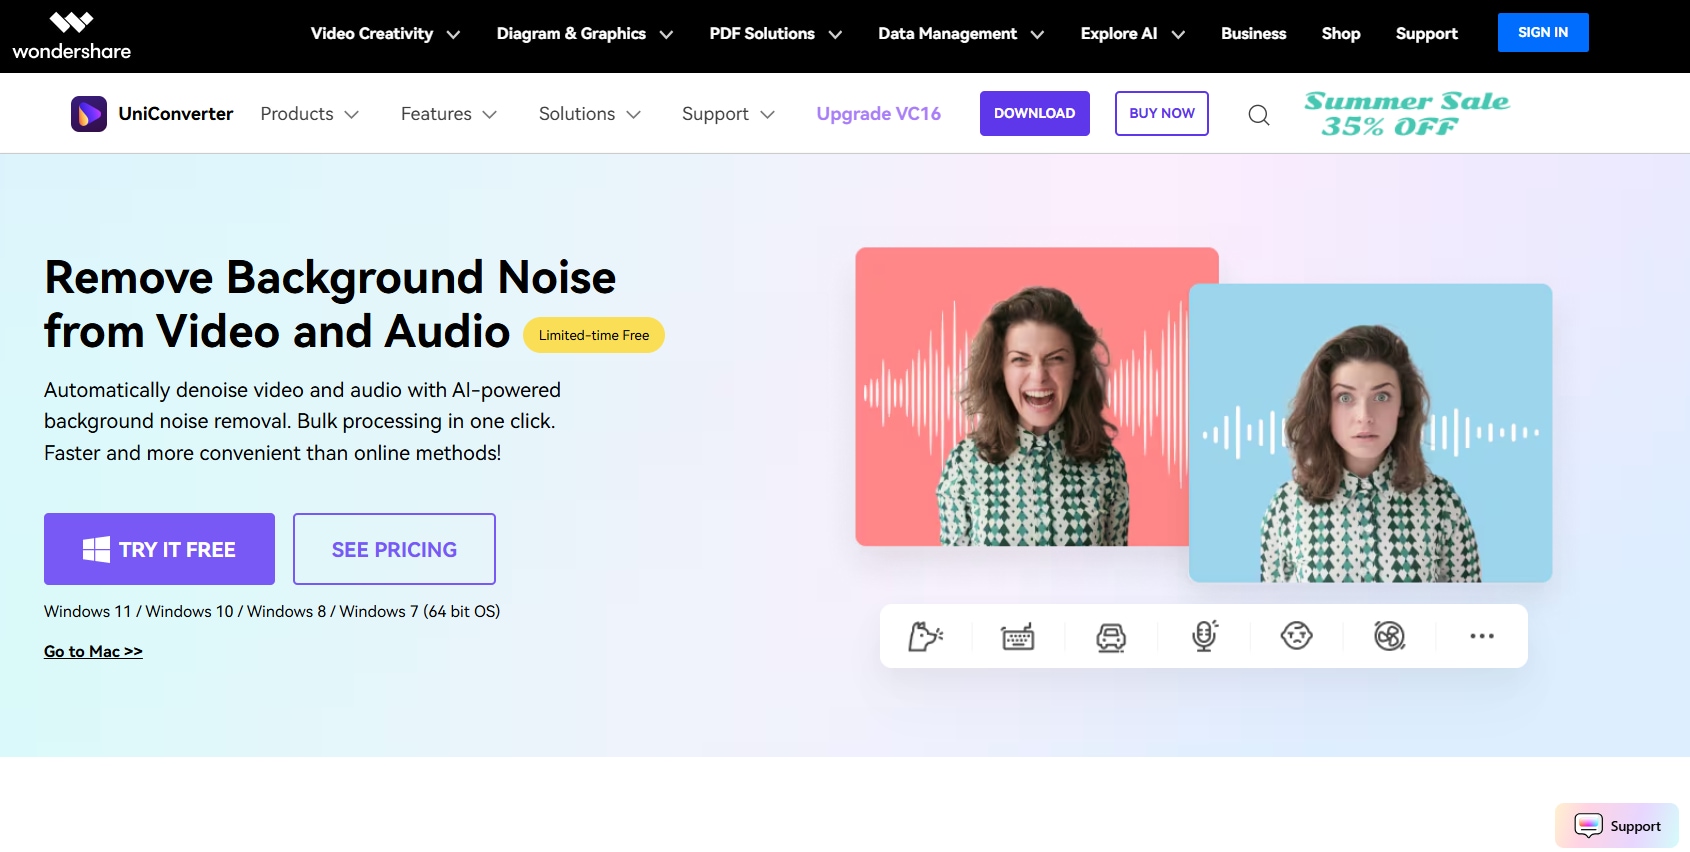
Task: Click the three-dots more noise types icon
Action: pyautogui.click(x=1482, y=636)
